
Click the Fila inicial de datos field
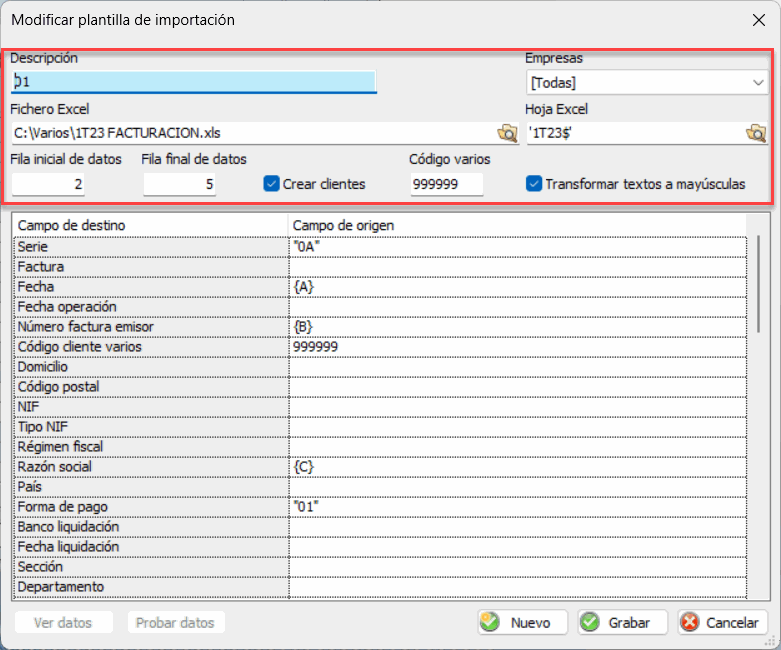point(48,184)
